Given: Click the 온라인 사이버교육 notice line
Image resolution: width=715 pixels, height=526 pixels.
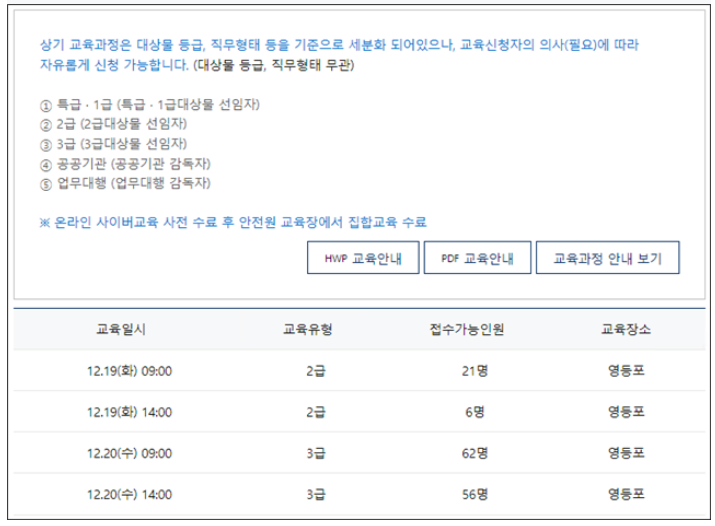Looking at the screenshot, I should [x=233, y=222].
